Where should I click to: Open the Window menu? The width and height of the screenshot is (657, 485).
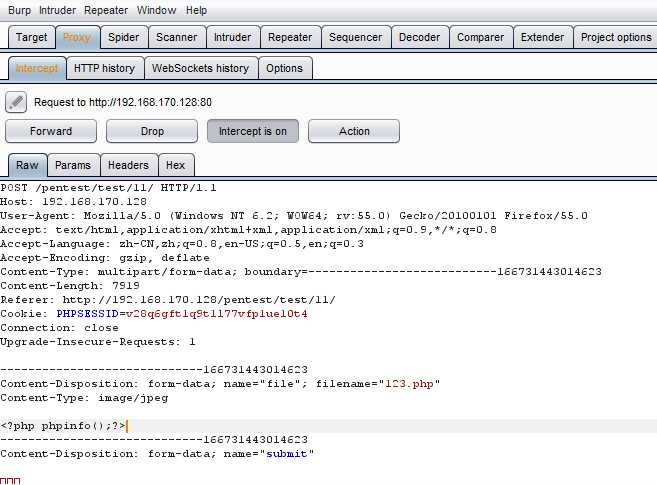pyautogui.click(x=156, y=10)
